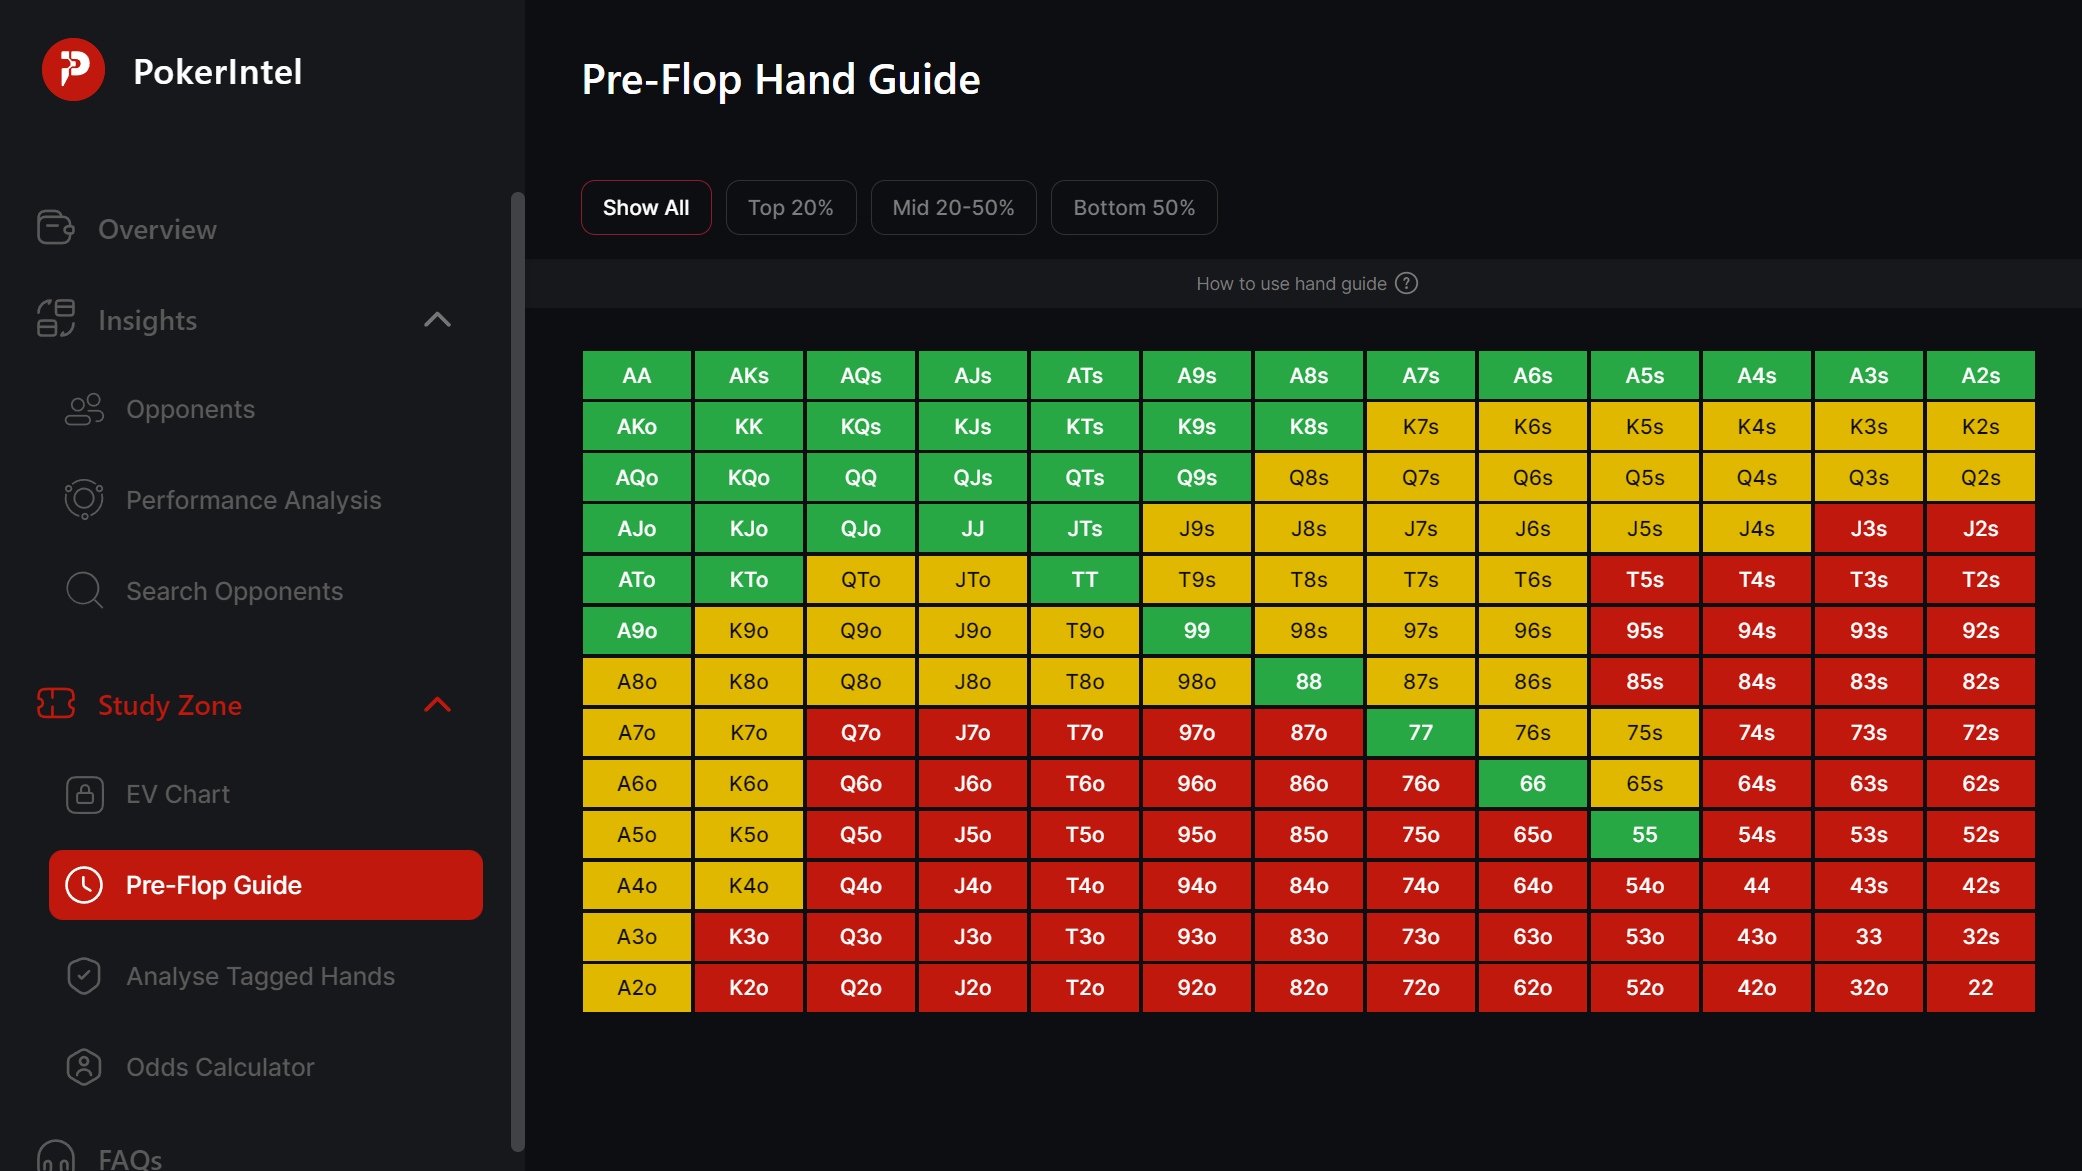The height and width of the screenshot is (1171, 2082).
Task: Open the FAQs menu item
Action: pos(130,1158)
